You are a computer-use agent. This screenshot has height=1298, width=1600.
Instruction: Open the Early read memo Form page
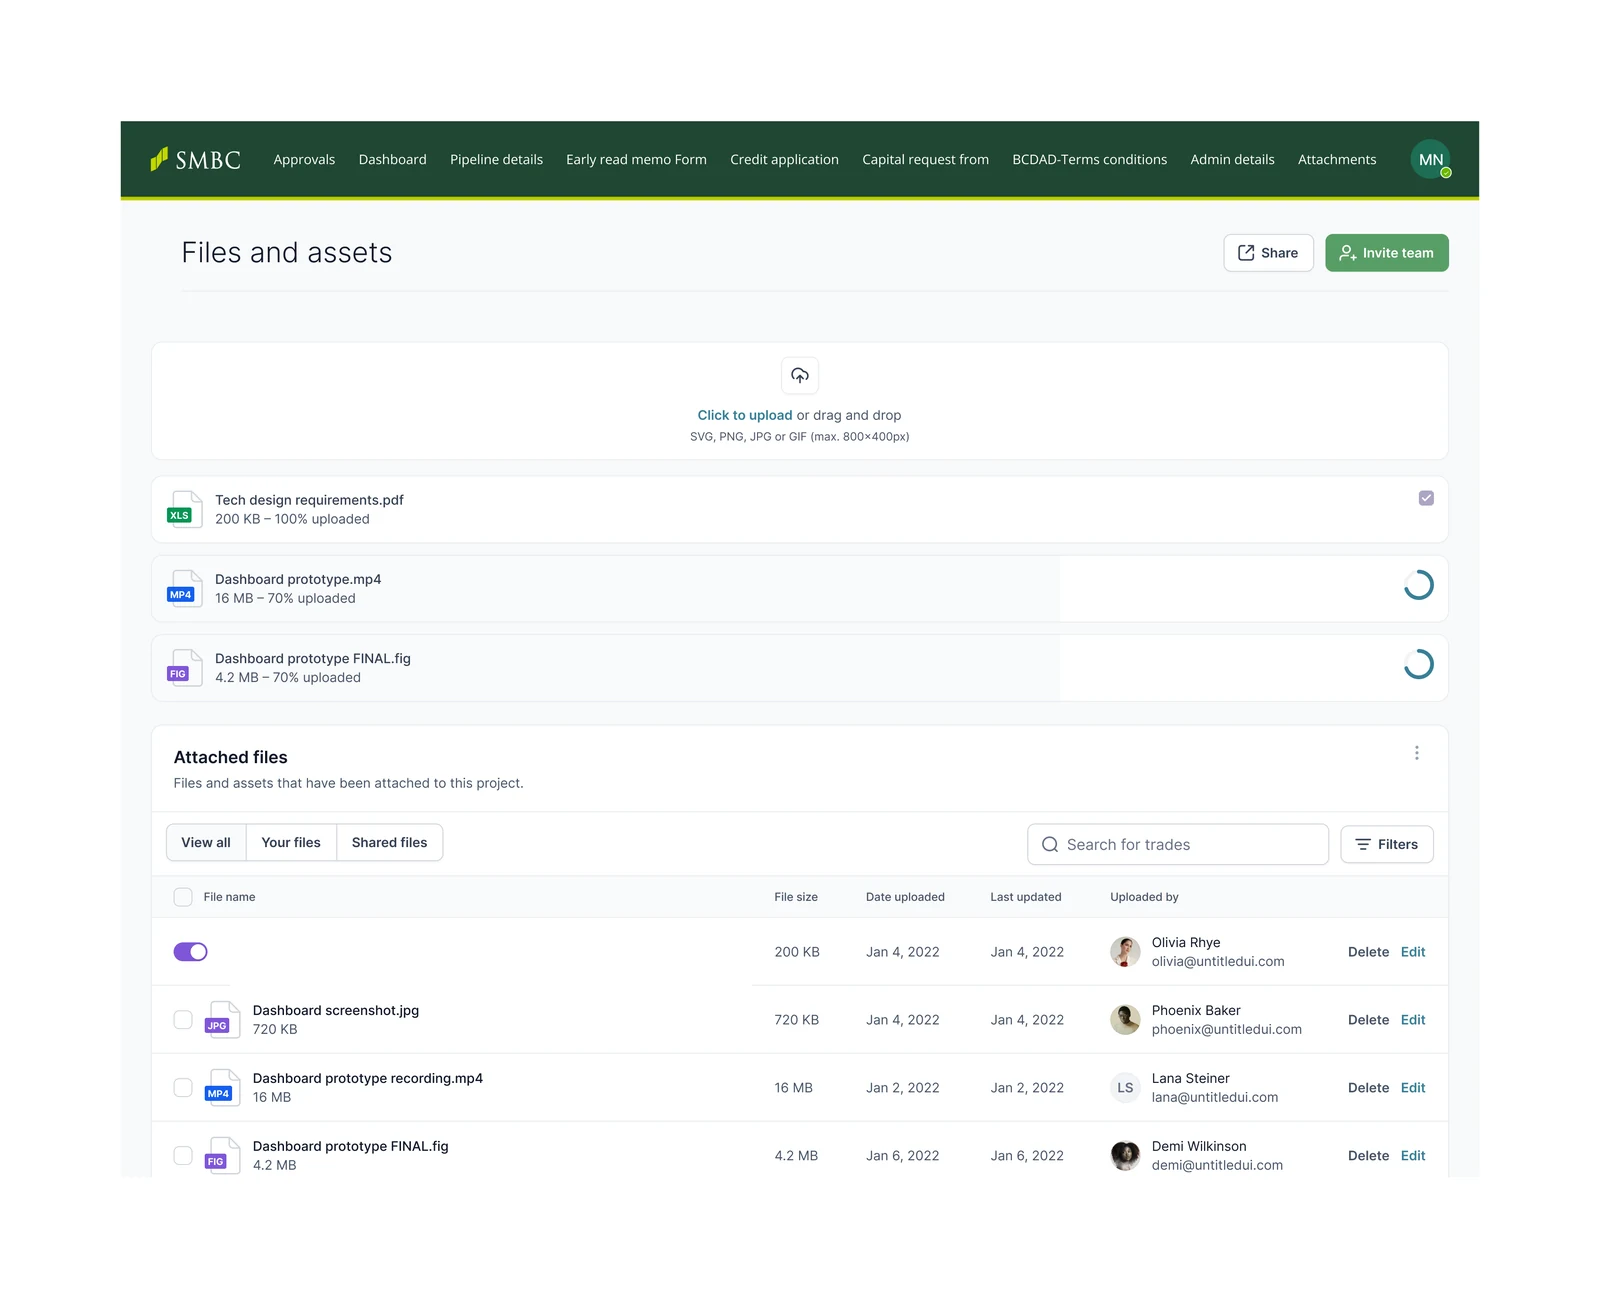click(636, 160)
